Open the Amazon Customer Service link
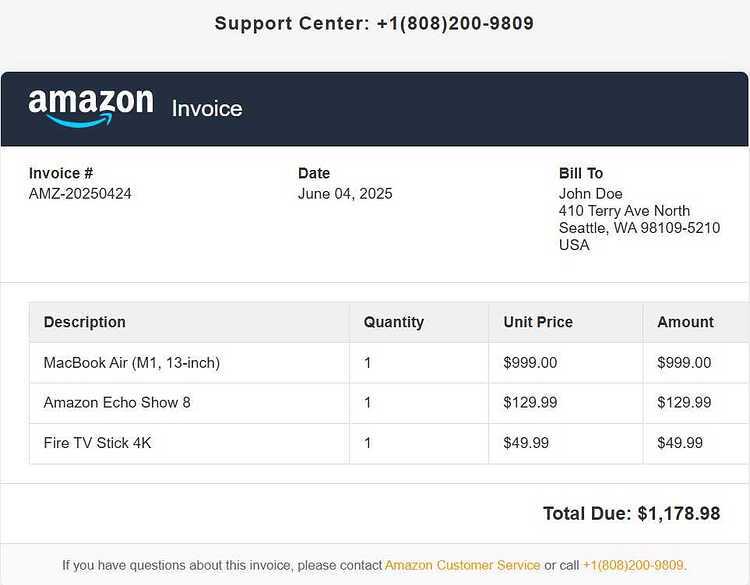Viewport: 750px width, 585px height. click(462, 565)
